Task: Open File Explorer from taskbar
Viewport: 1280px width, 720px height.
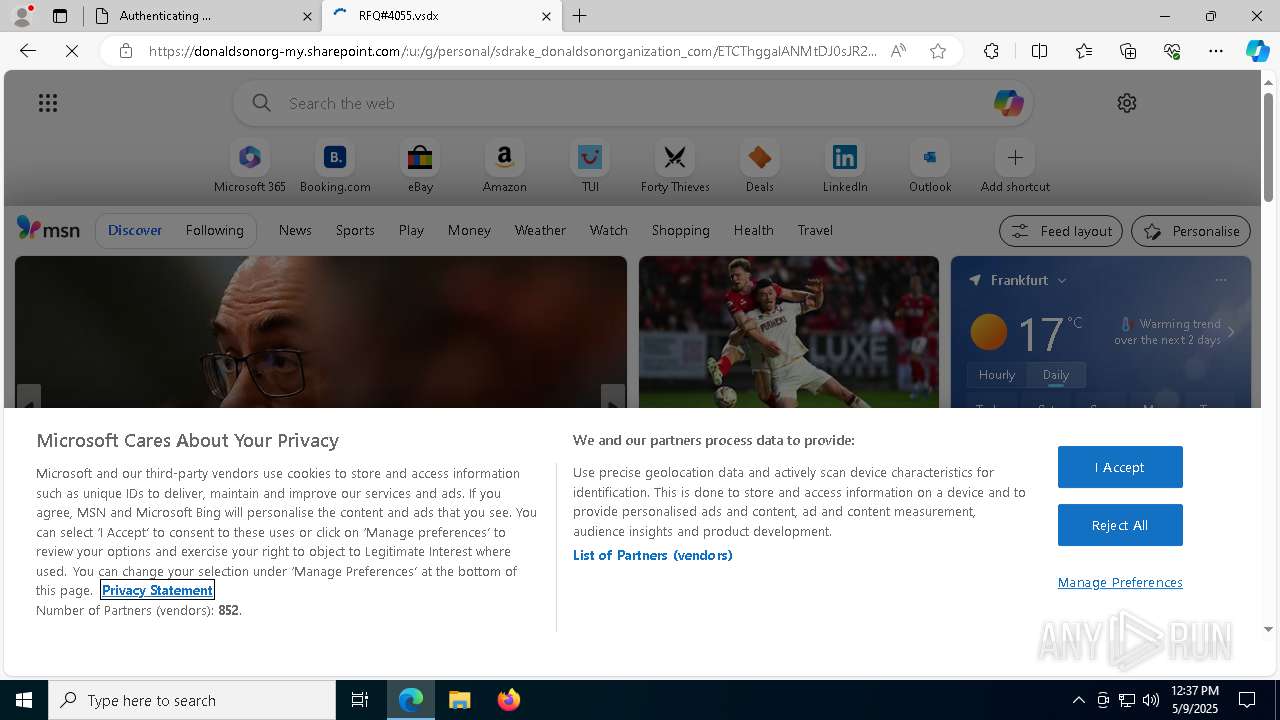Action: pos(460,700)
